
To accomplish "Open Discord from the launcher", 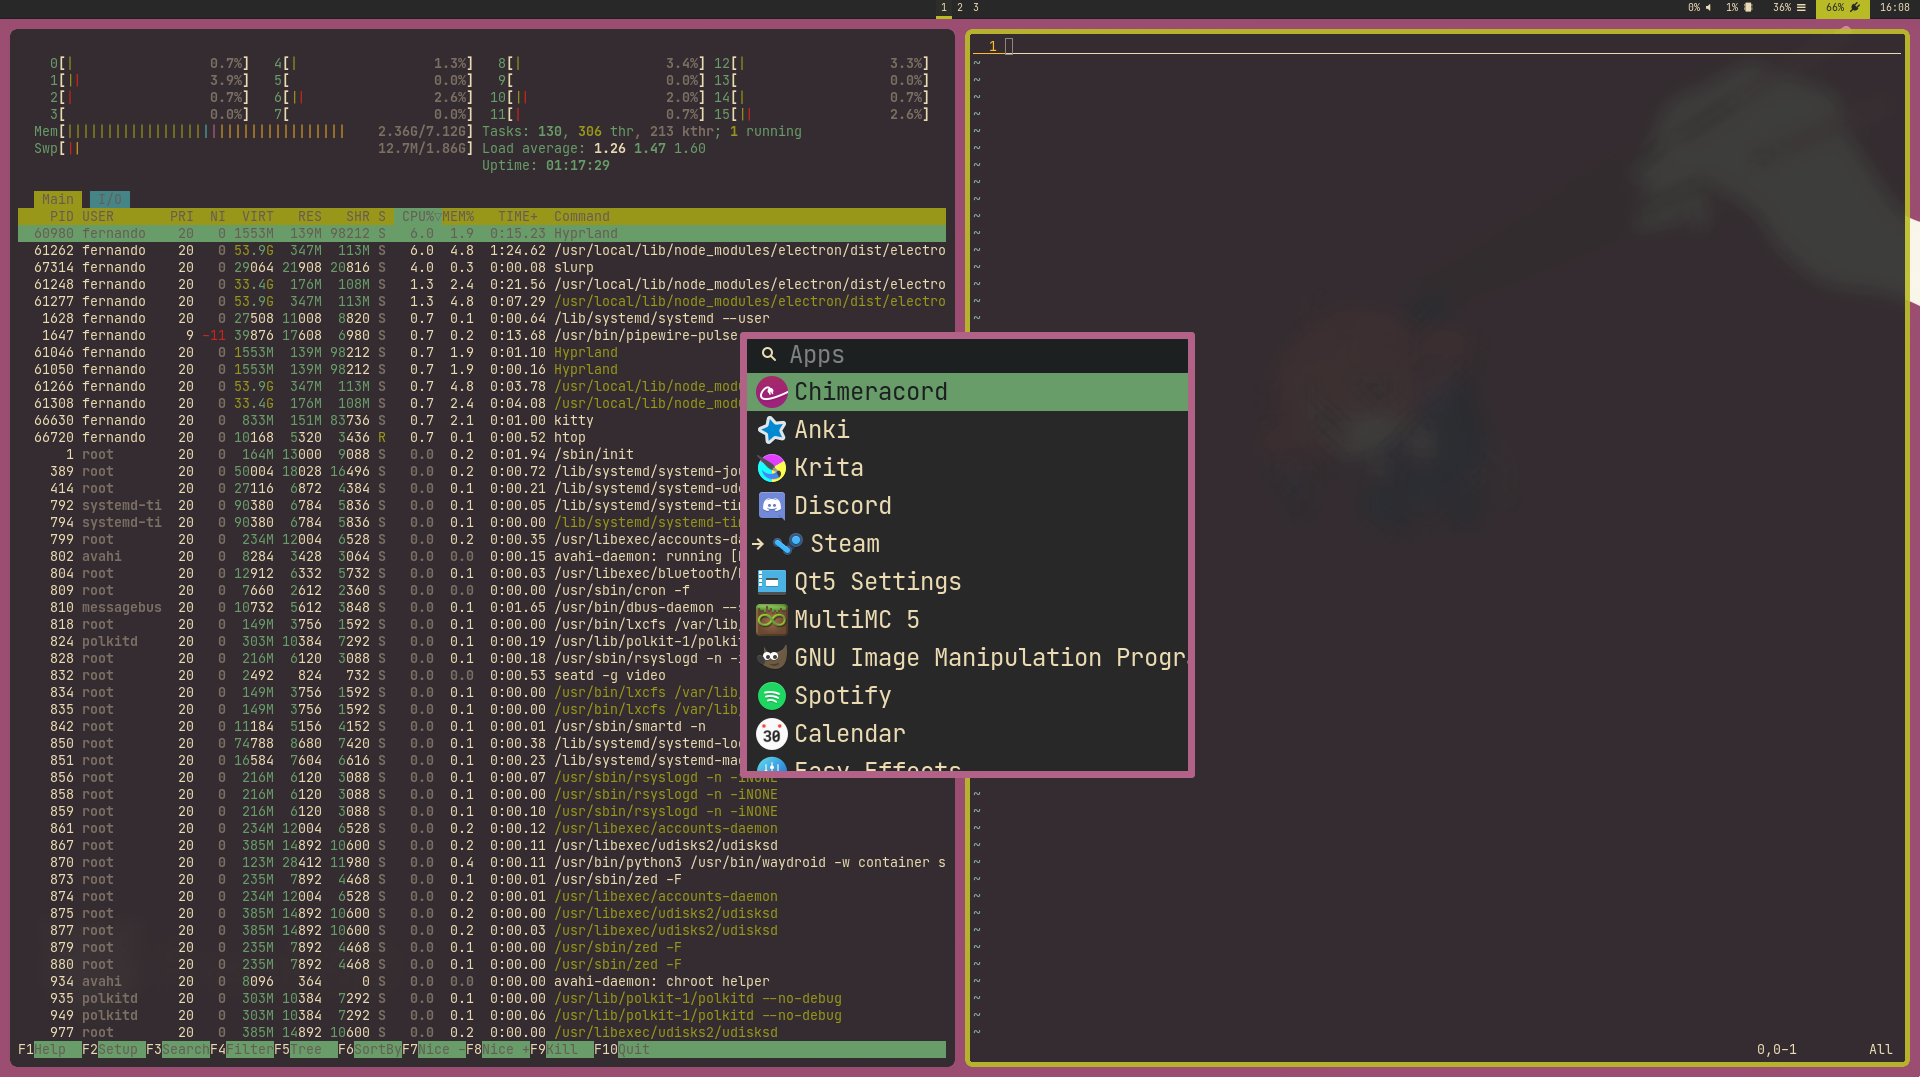I will [967, 506].
